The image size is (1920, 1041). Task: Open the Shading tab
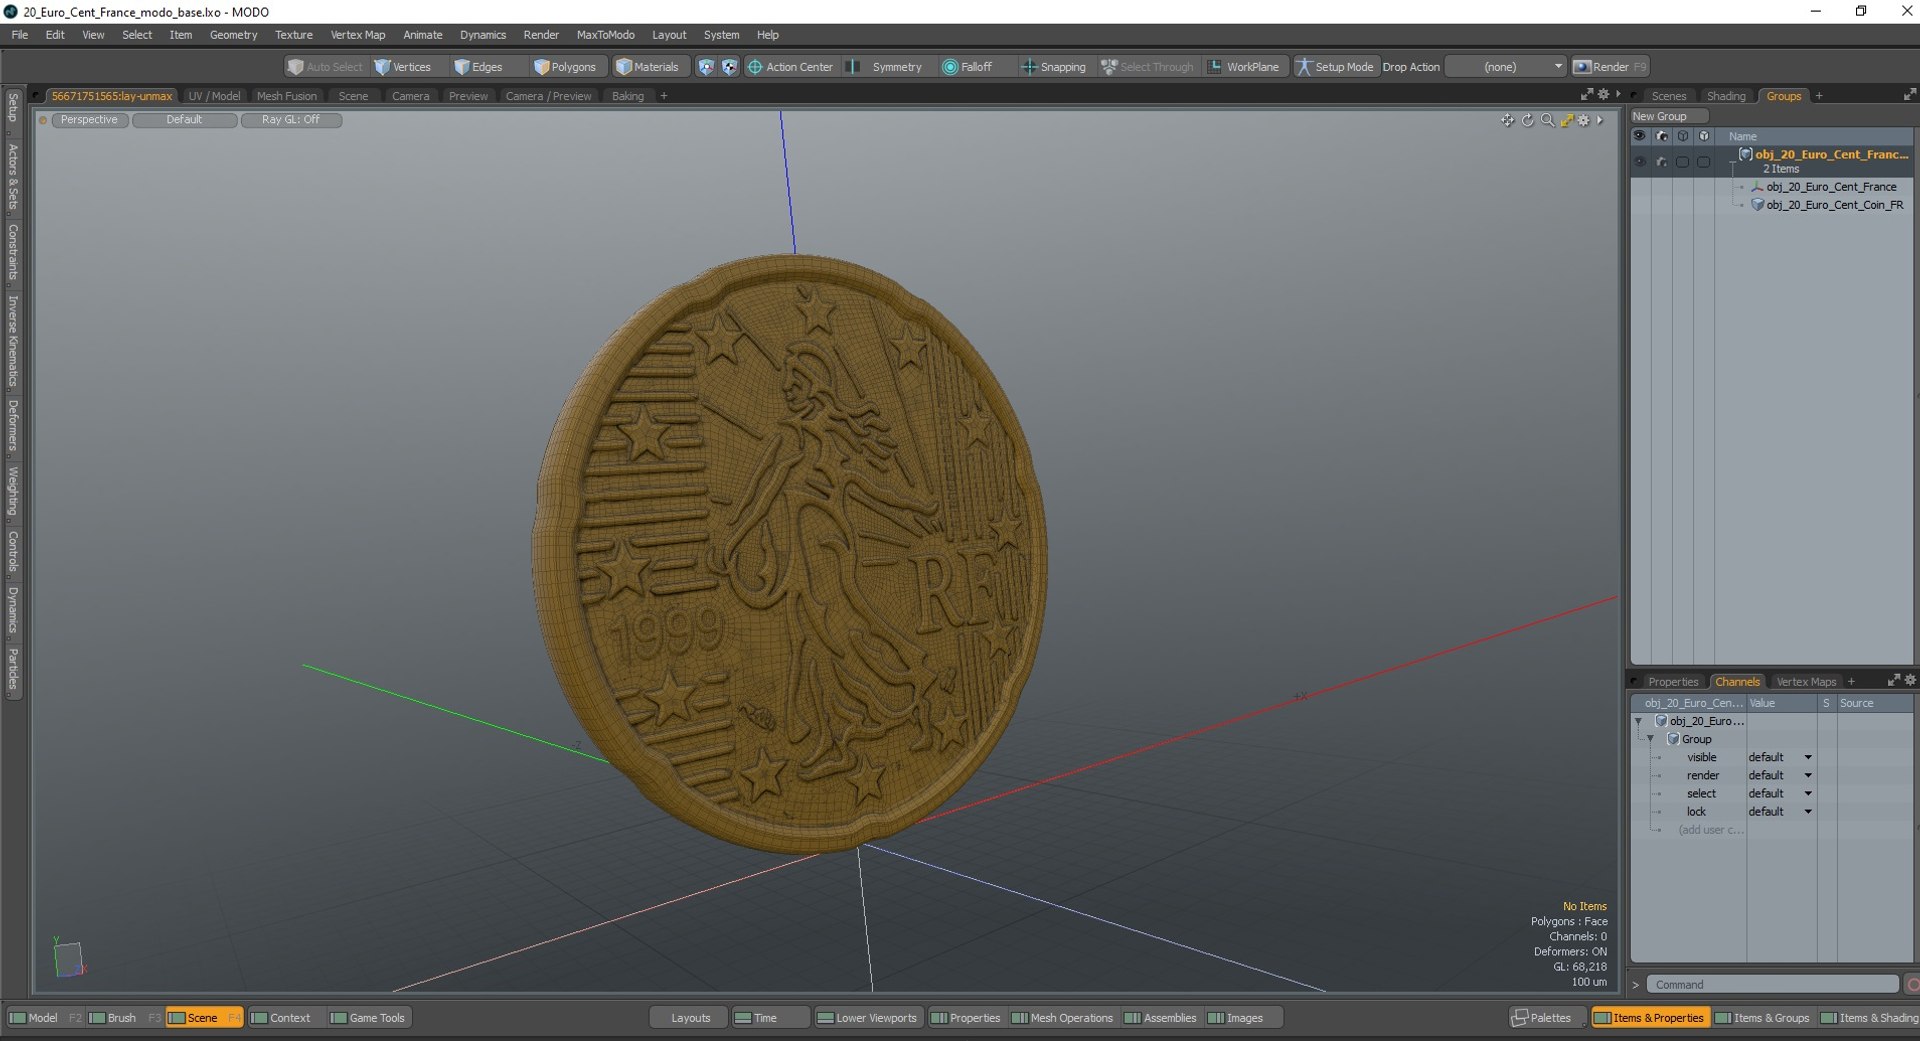click(1726, 96)
